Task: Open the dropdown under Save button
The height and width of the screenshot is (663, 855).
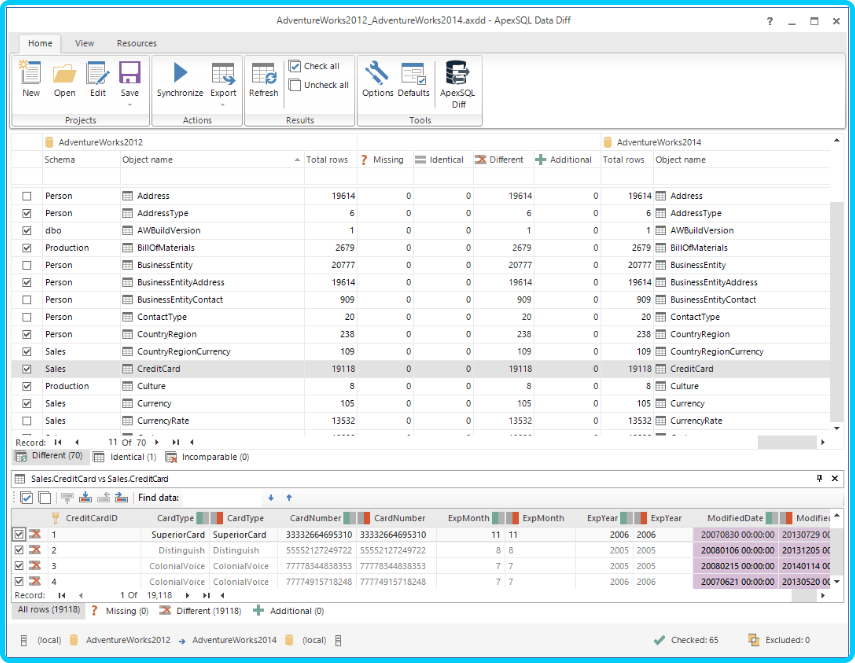Action: tap(130, 105)
